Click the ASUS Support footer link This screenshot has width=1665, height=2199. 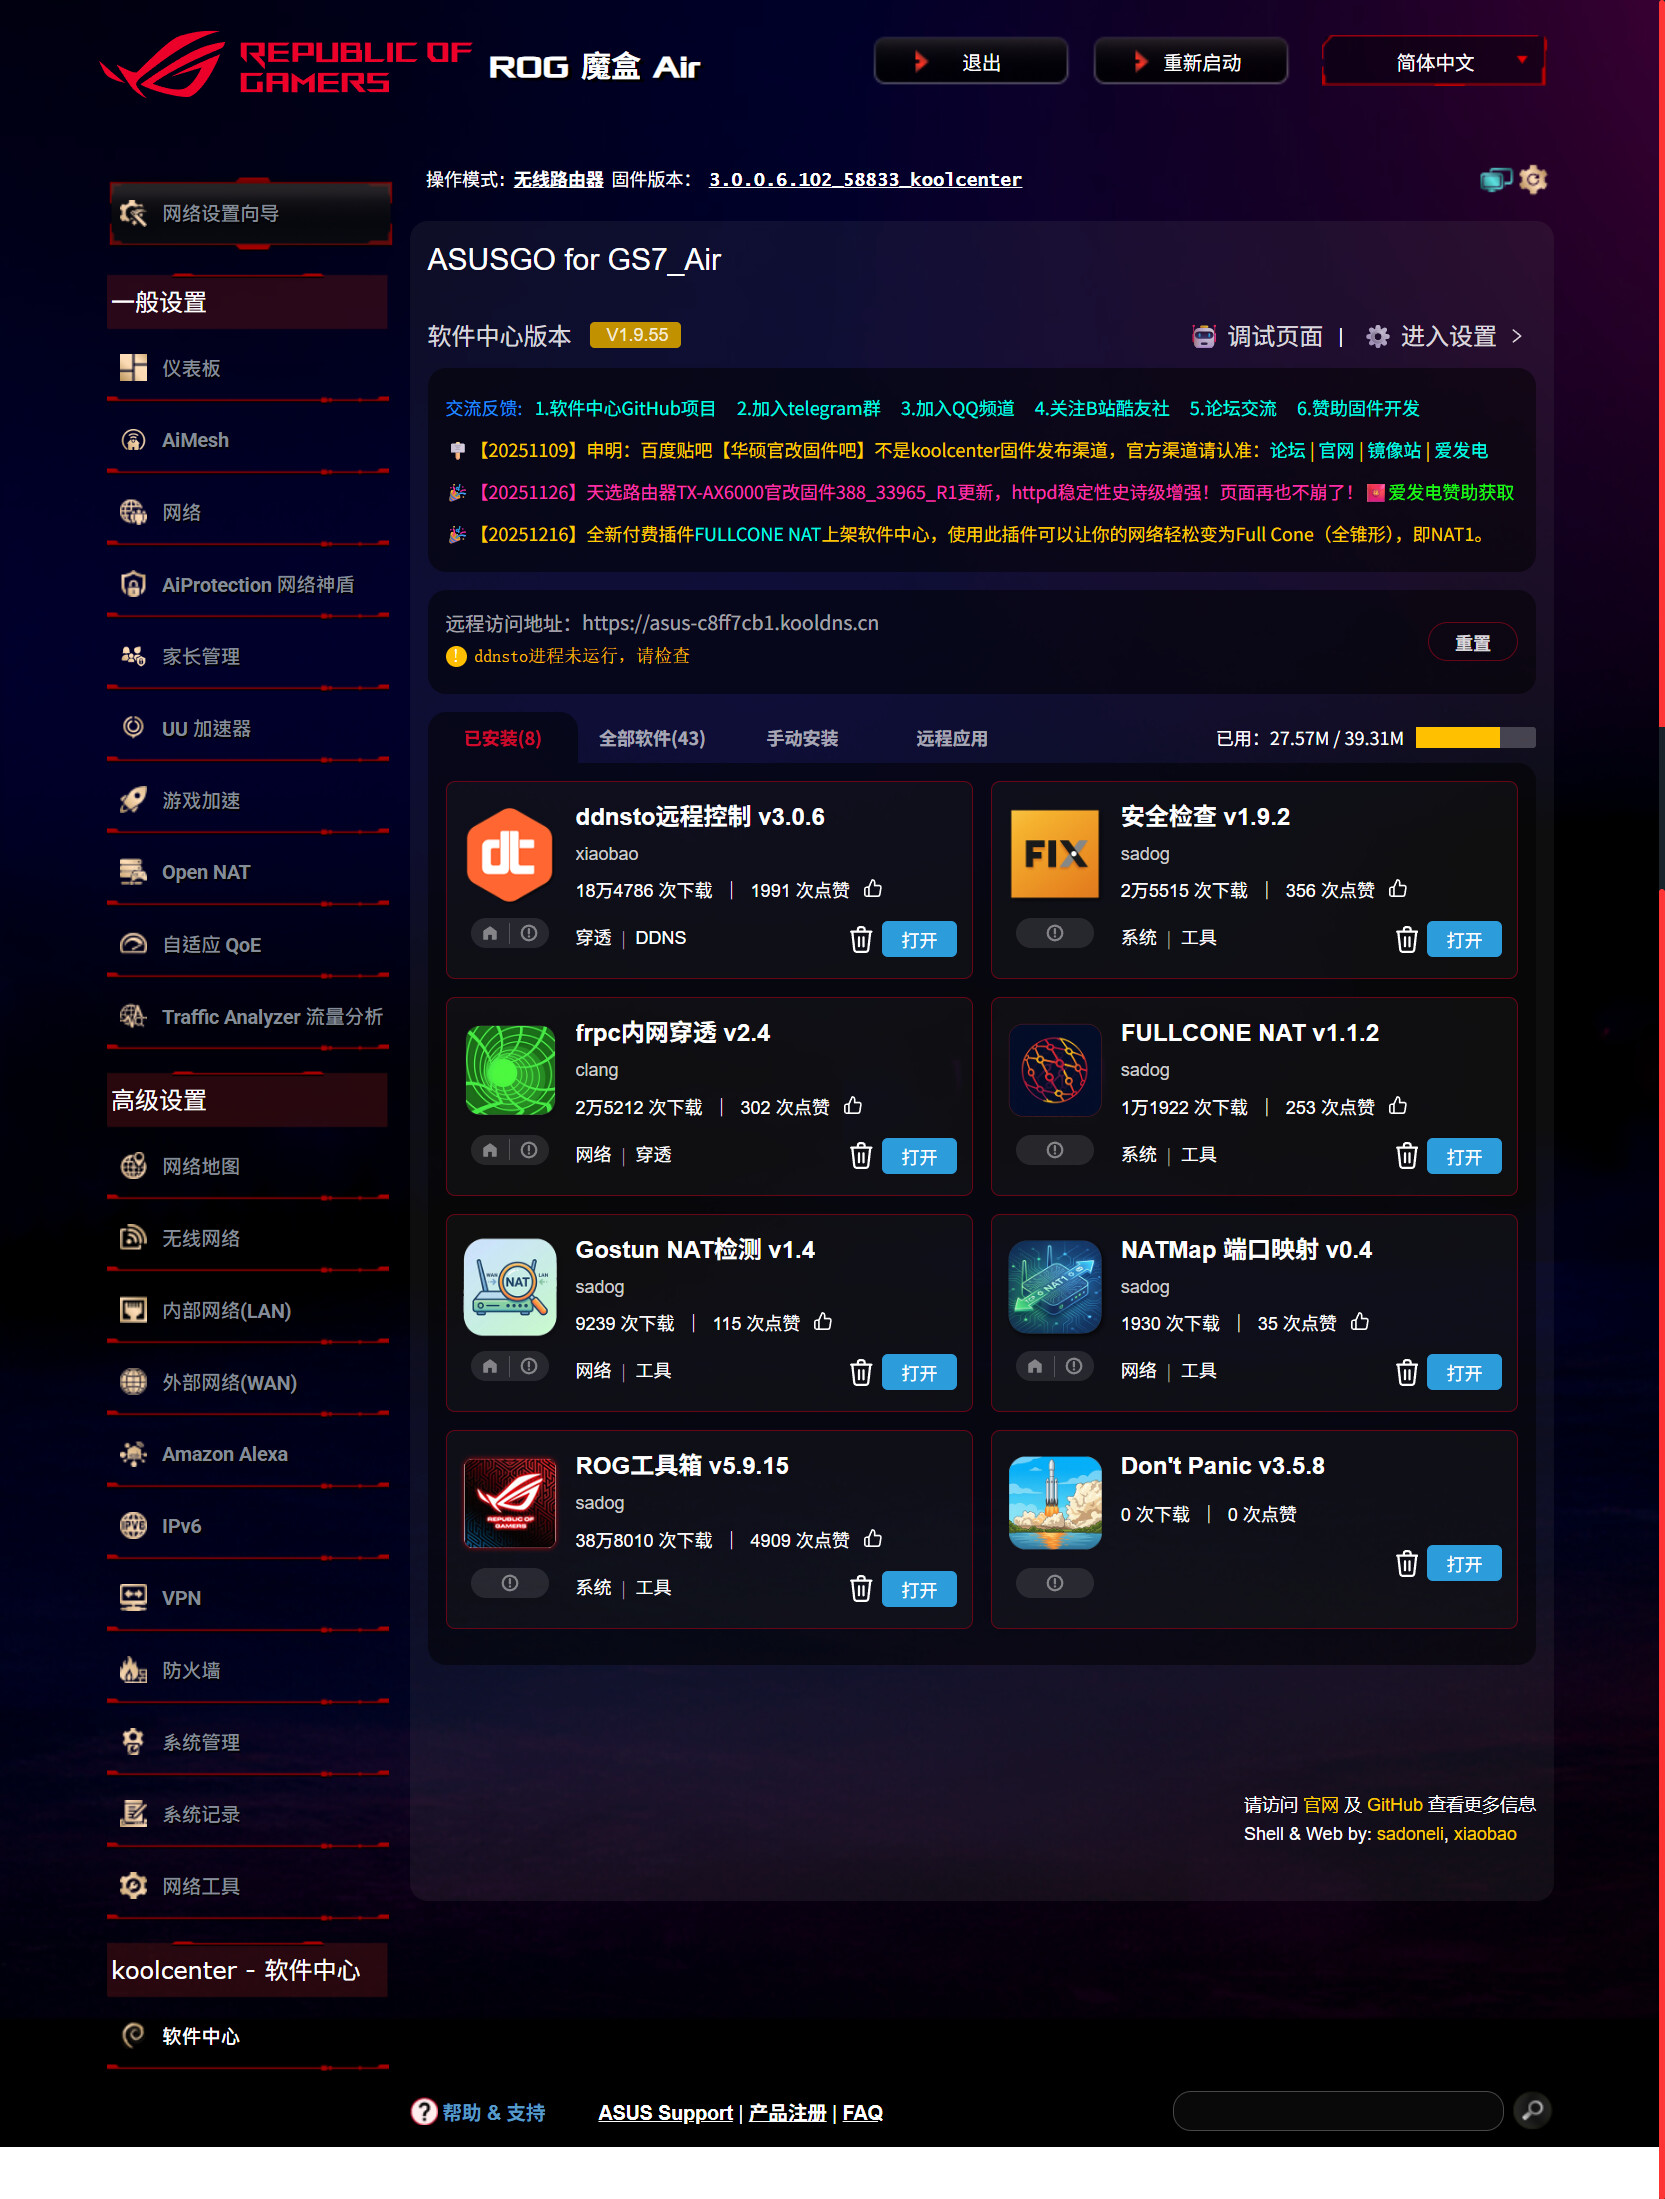[665, 2112]
